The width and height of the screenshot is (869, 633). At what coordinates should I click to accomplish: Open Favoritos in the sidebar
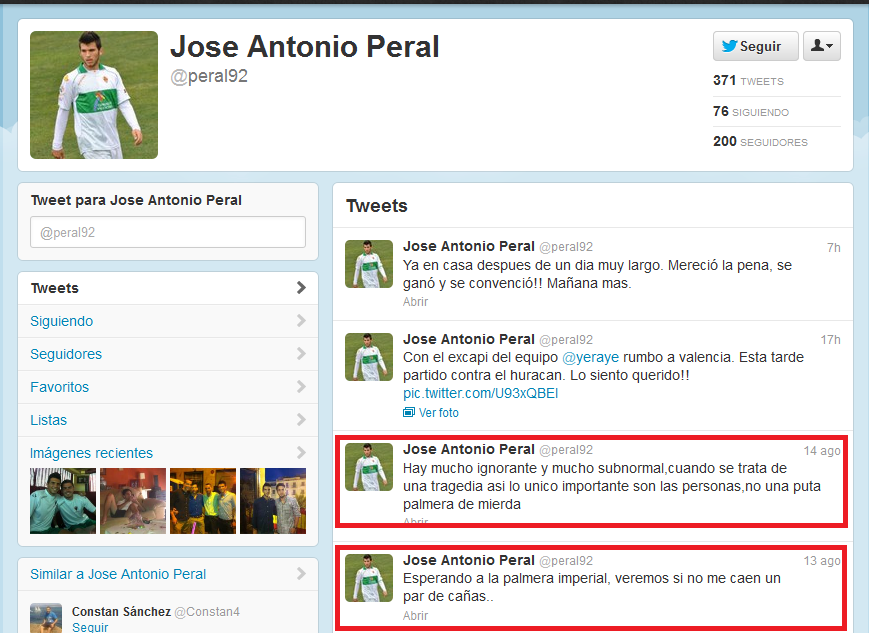tap(168, 387)
